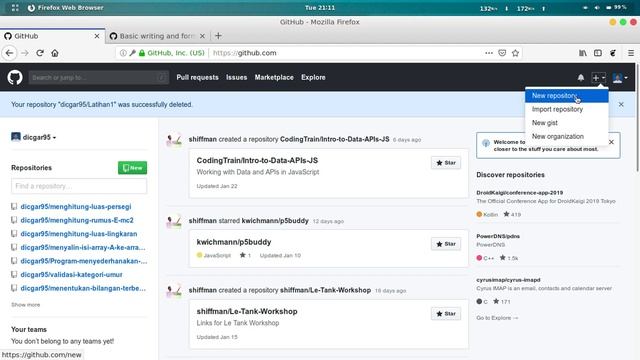Click Firefox back arrow
Screen dimensions: 640x360
click(9, 53)
